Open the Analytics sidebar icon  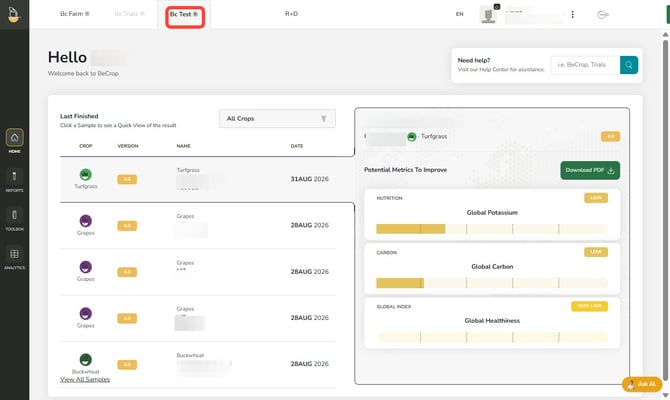15,254
